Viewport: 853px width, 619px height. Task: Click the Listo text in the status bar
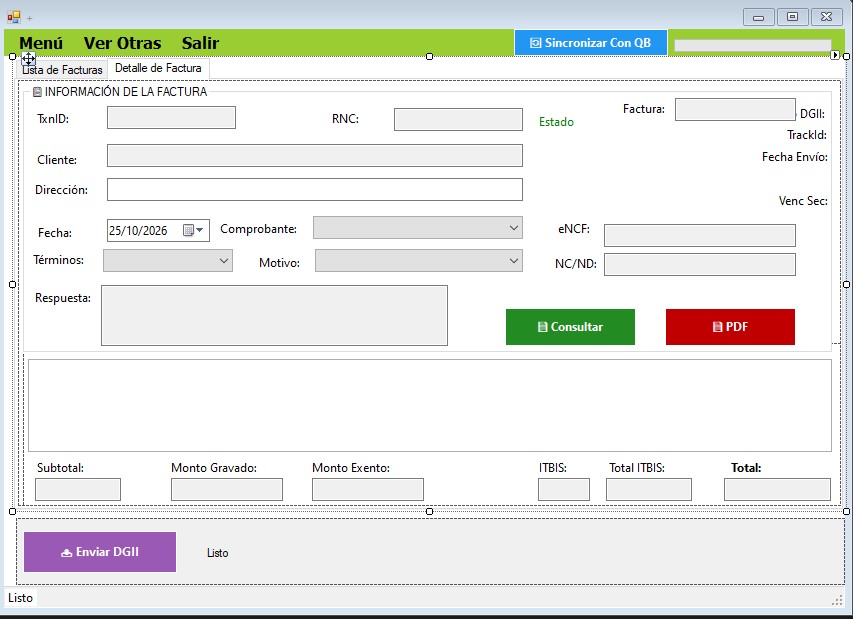tap(20, 598)
